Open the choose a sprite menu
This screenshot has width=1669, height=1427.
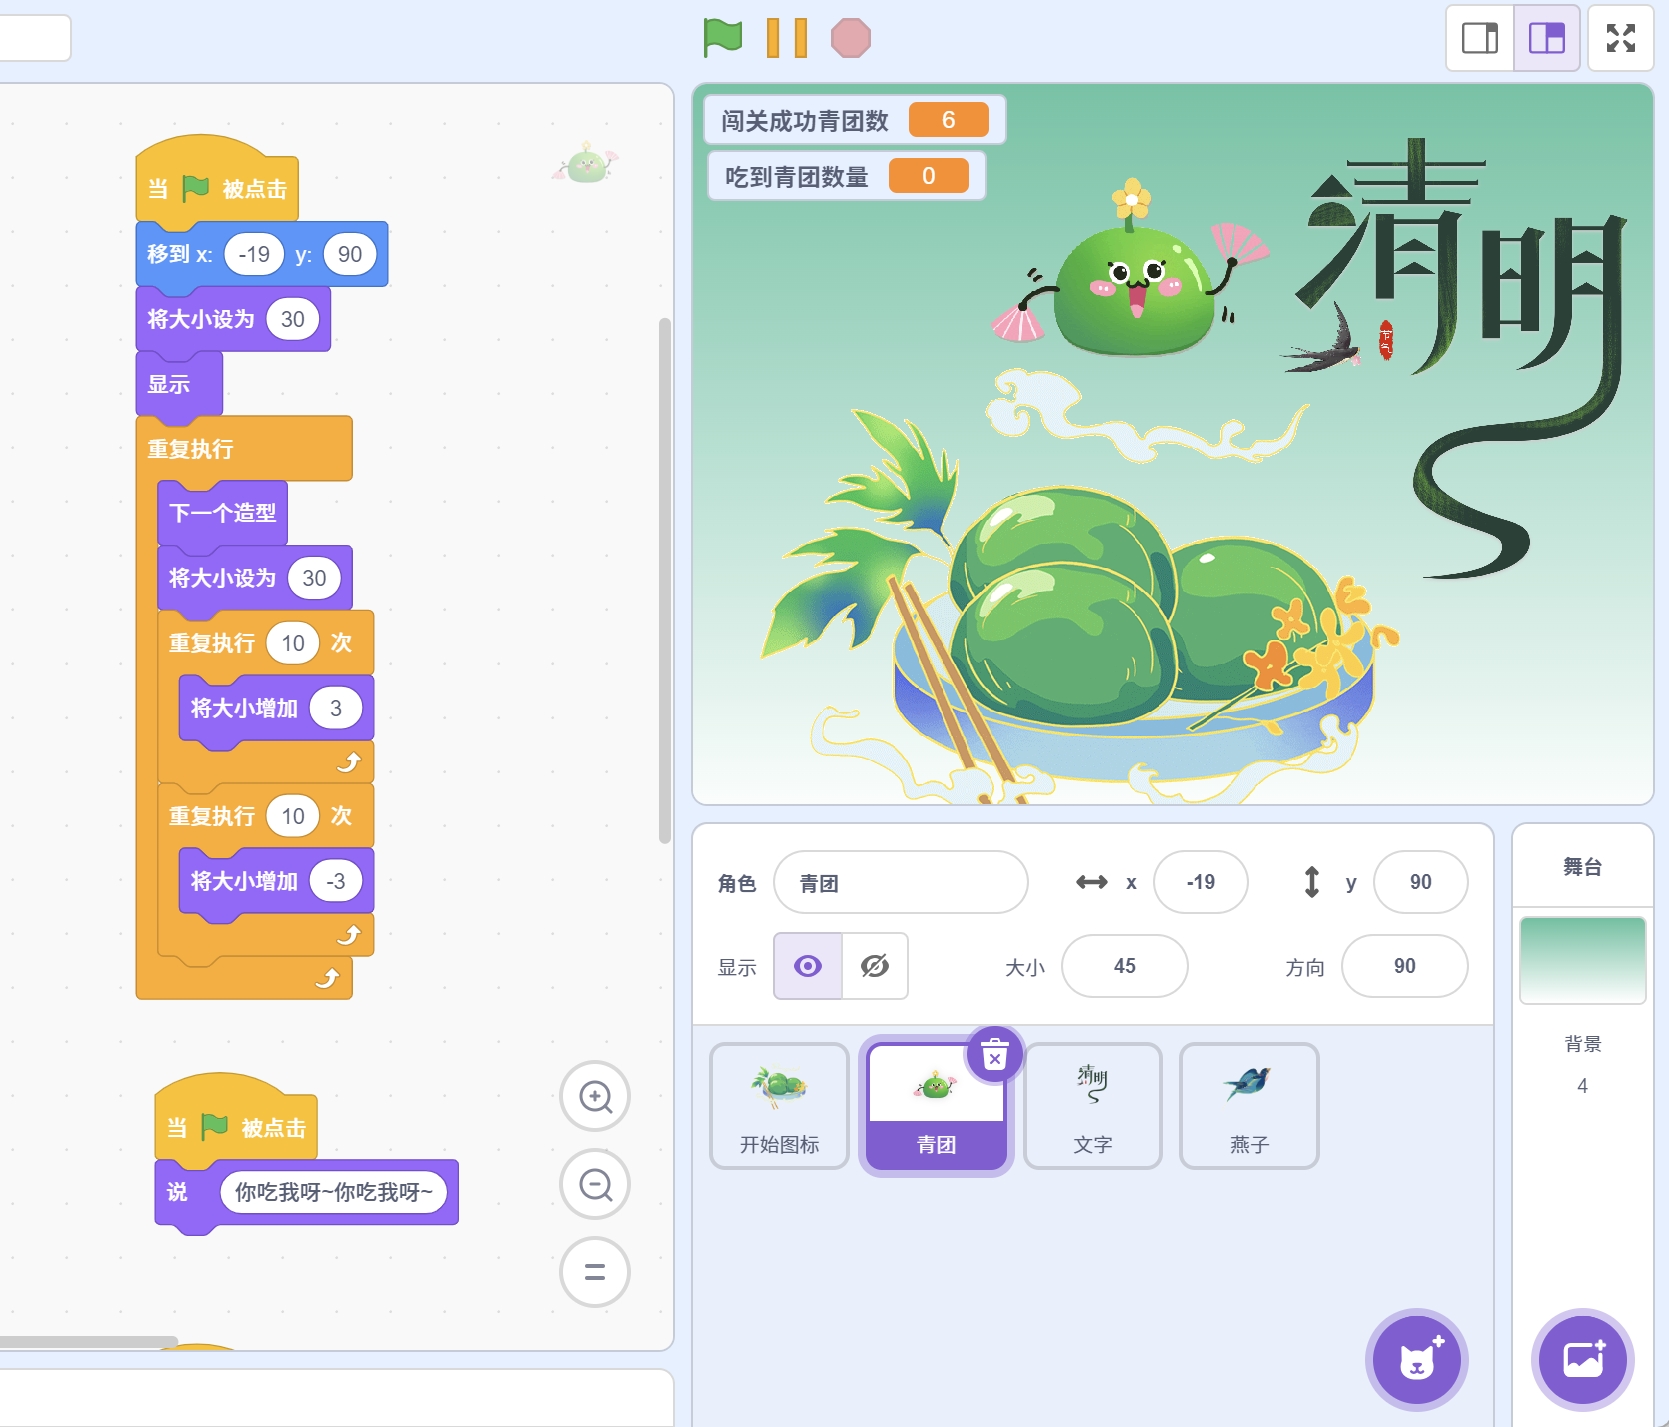click(x=1416, y=1359)
